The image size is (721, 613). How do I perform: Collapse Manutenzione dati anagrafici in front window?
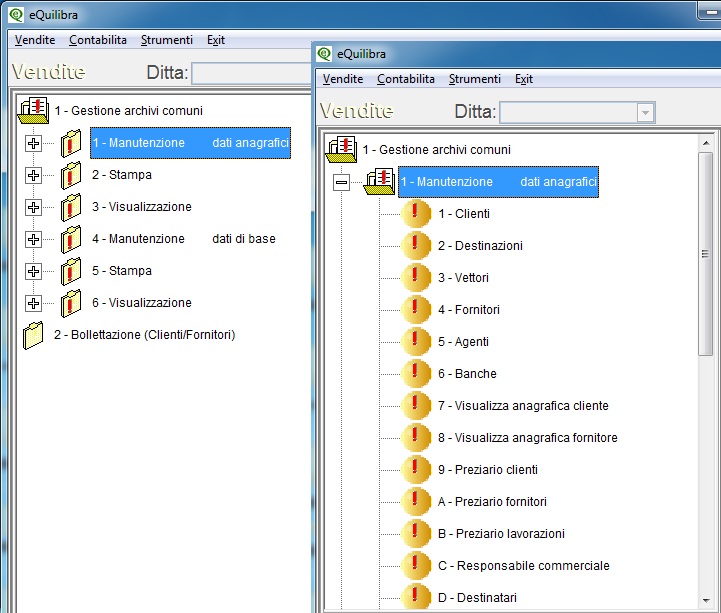pos(341,182)
